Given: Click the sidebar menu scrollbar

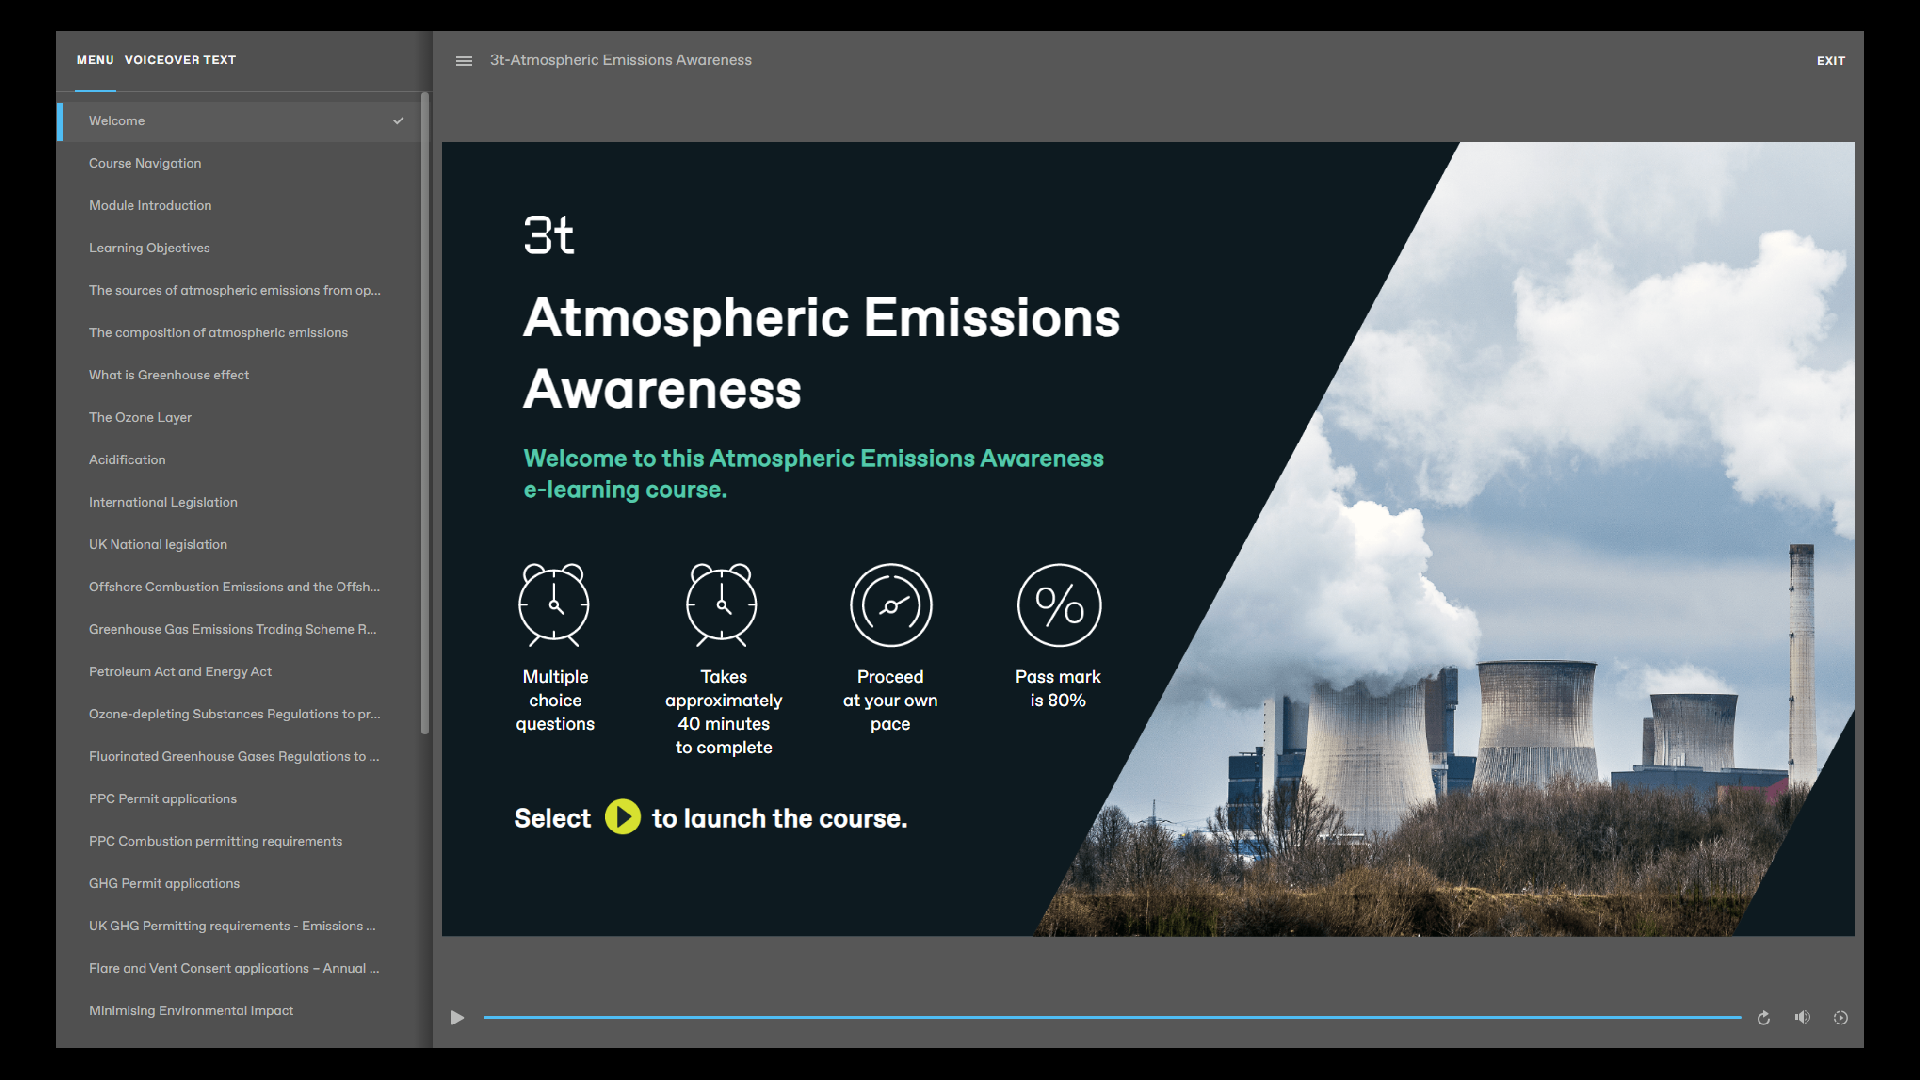Looking at the screenshot, I should pos(425,413).
